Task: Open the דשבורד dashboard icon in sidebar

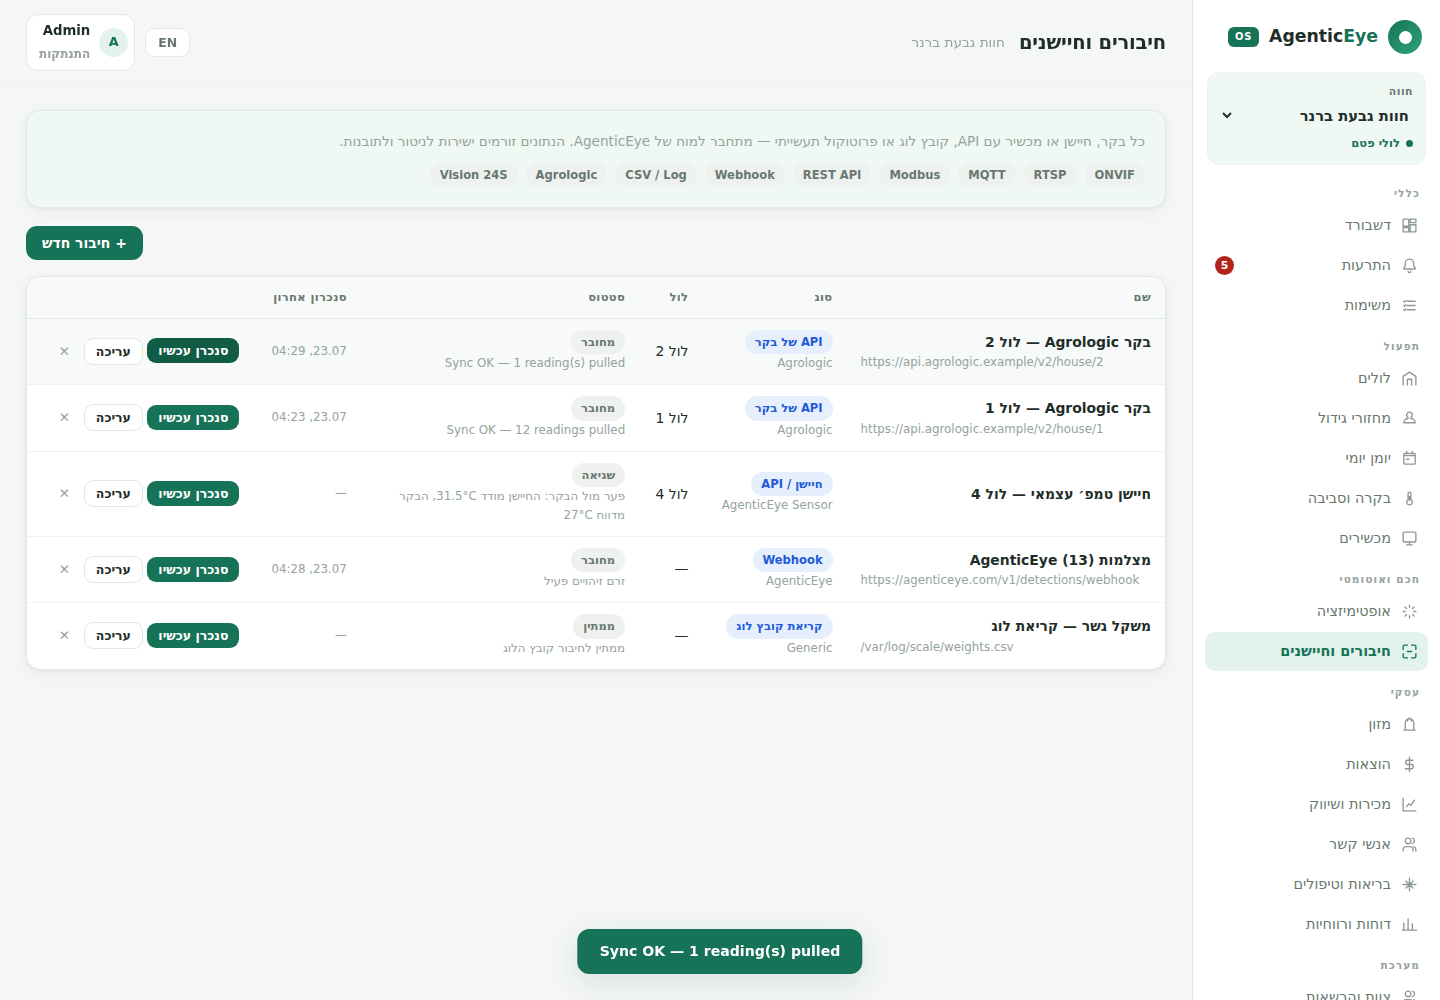Action: coord(1409,226)
